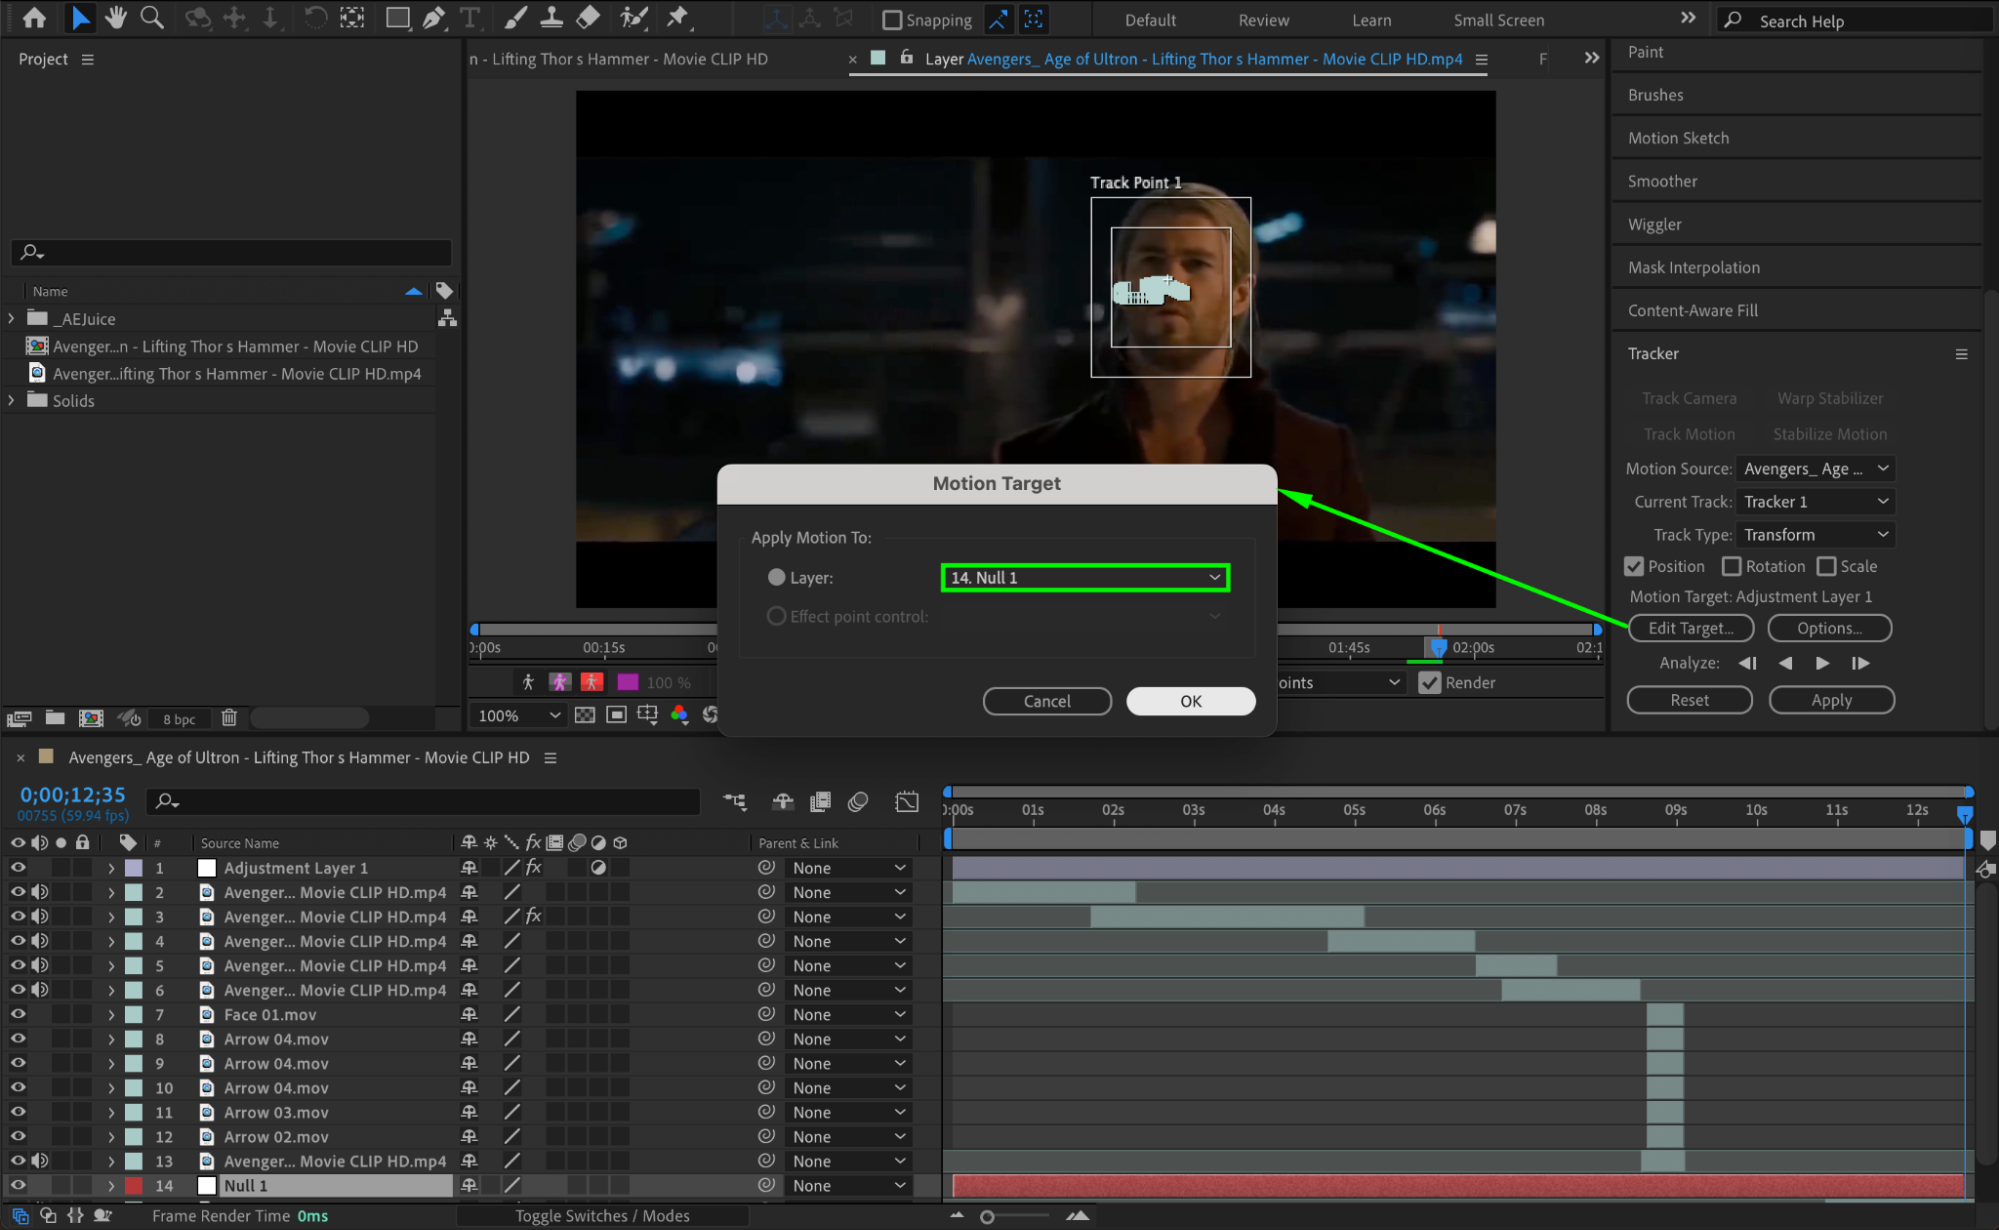This screenshot has width=1999, height=1230.
Task: Switch to the Review workspace
Action: pos(1263,20)
